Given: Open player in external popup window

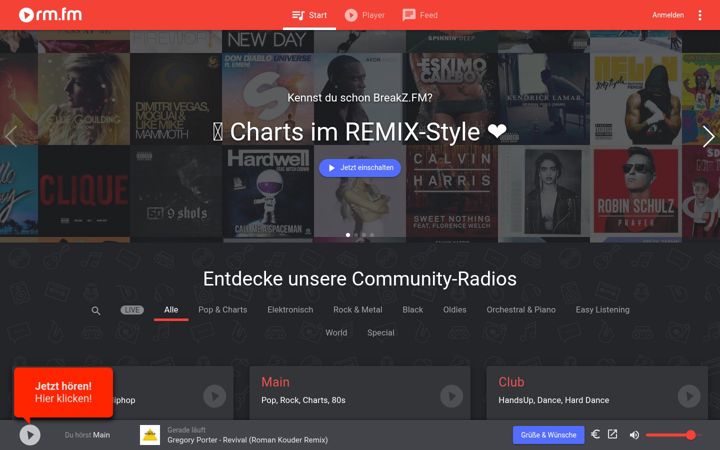Looking at the screenshot, I should pyautogui.click(x=613, y=434).
